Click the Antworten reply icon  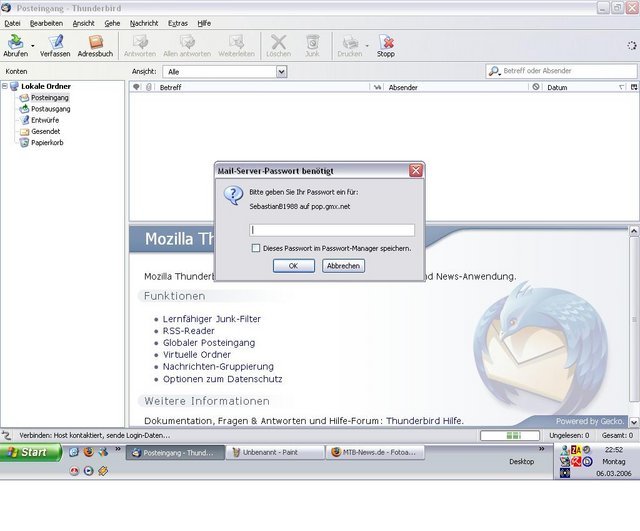point(140,46)
